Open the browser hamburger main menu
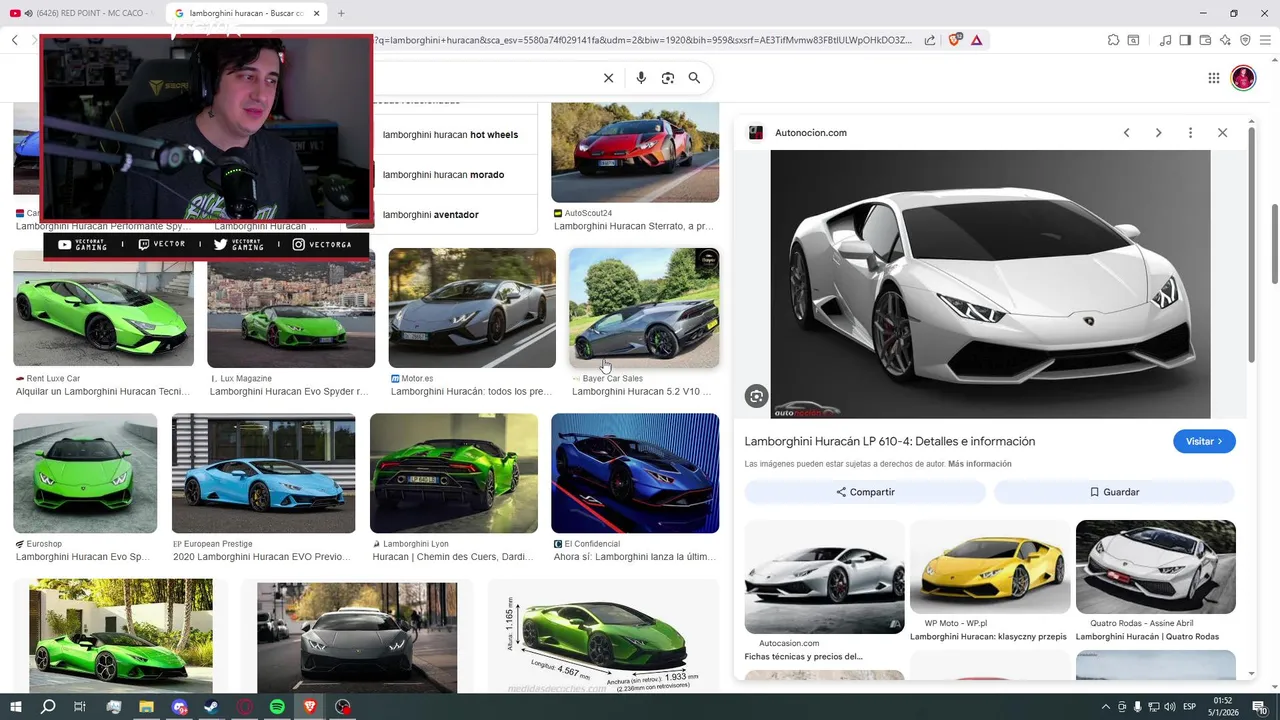Viewport: 1280px width, 720px height. [x=1265, y=40]
